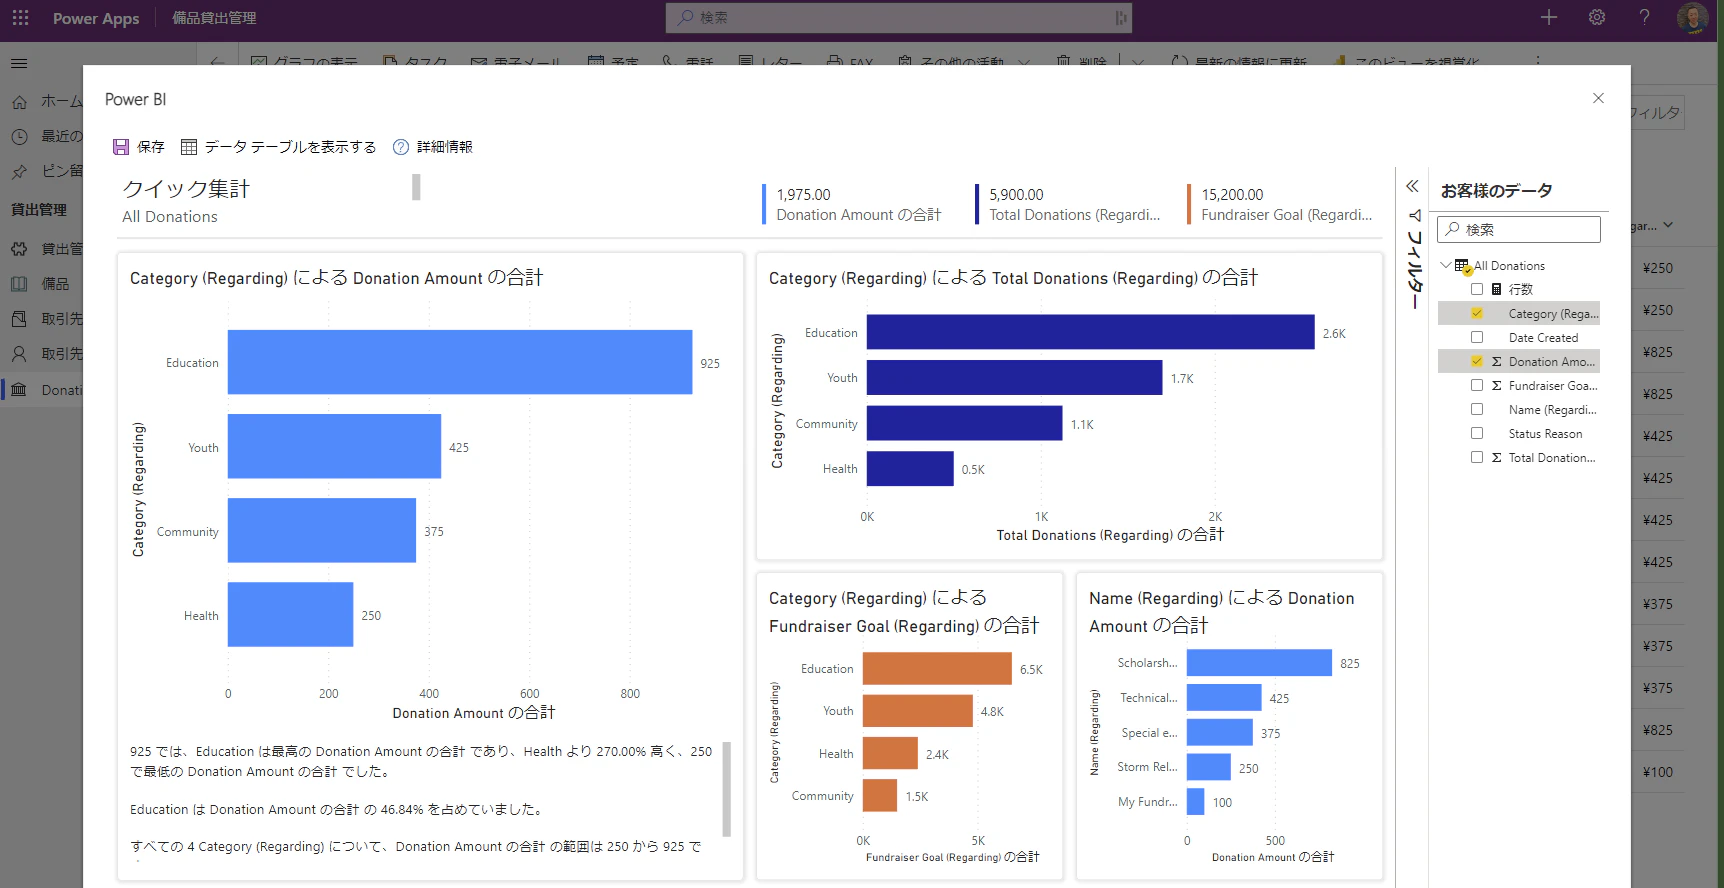Check the Status Reason field checkbox
Viewport: 1724px width, 888px height.
tap(1477, 433)
